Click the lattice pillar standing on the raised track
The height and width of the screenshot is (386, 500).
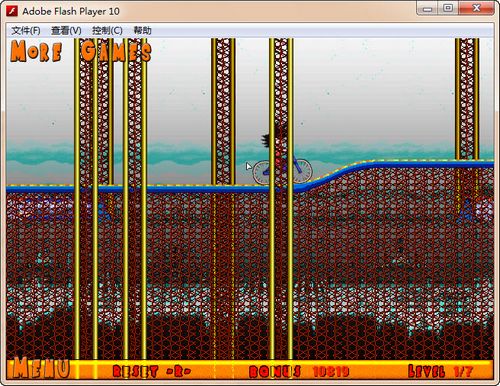467,99
